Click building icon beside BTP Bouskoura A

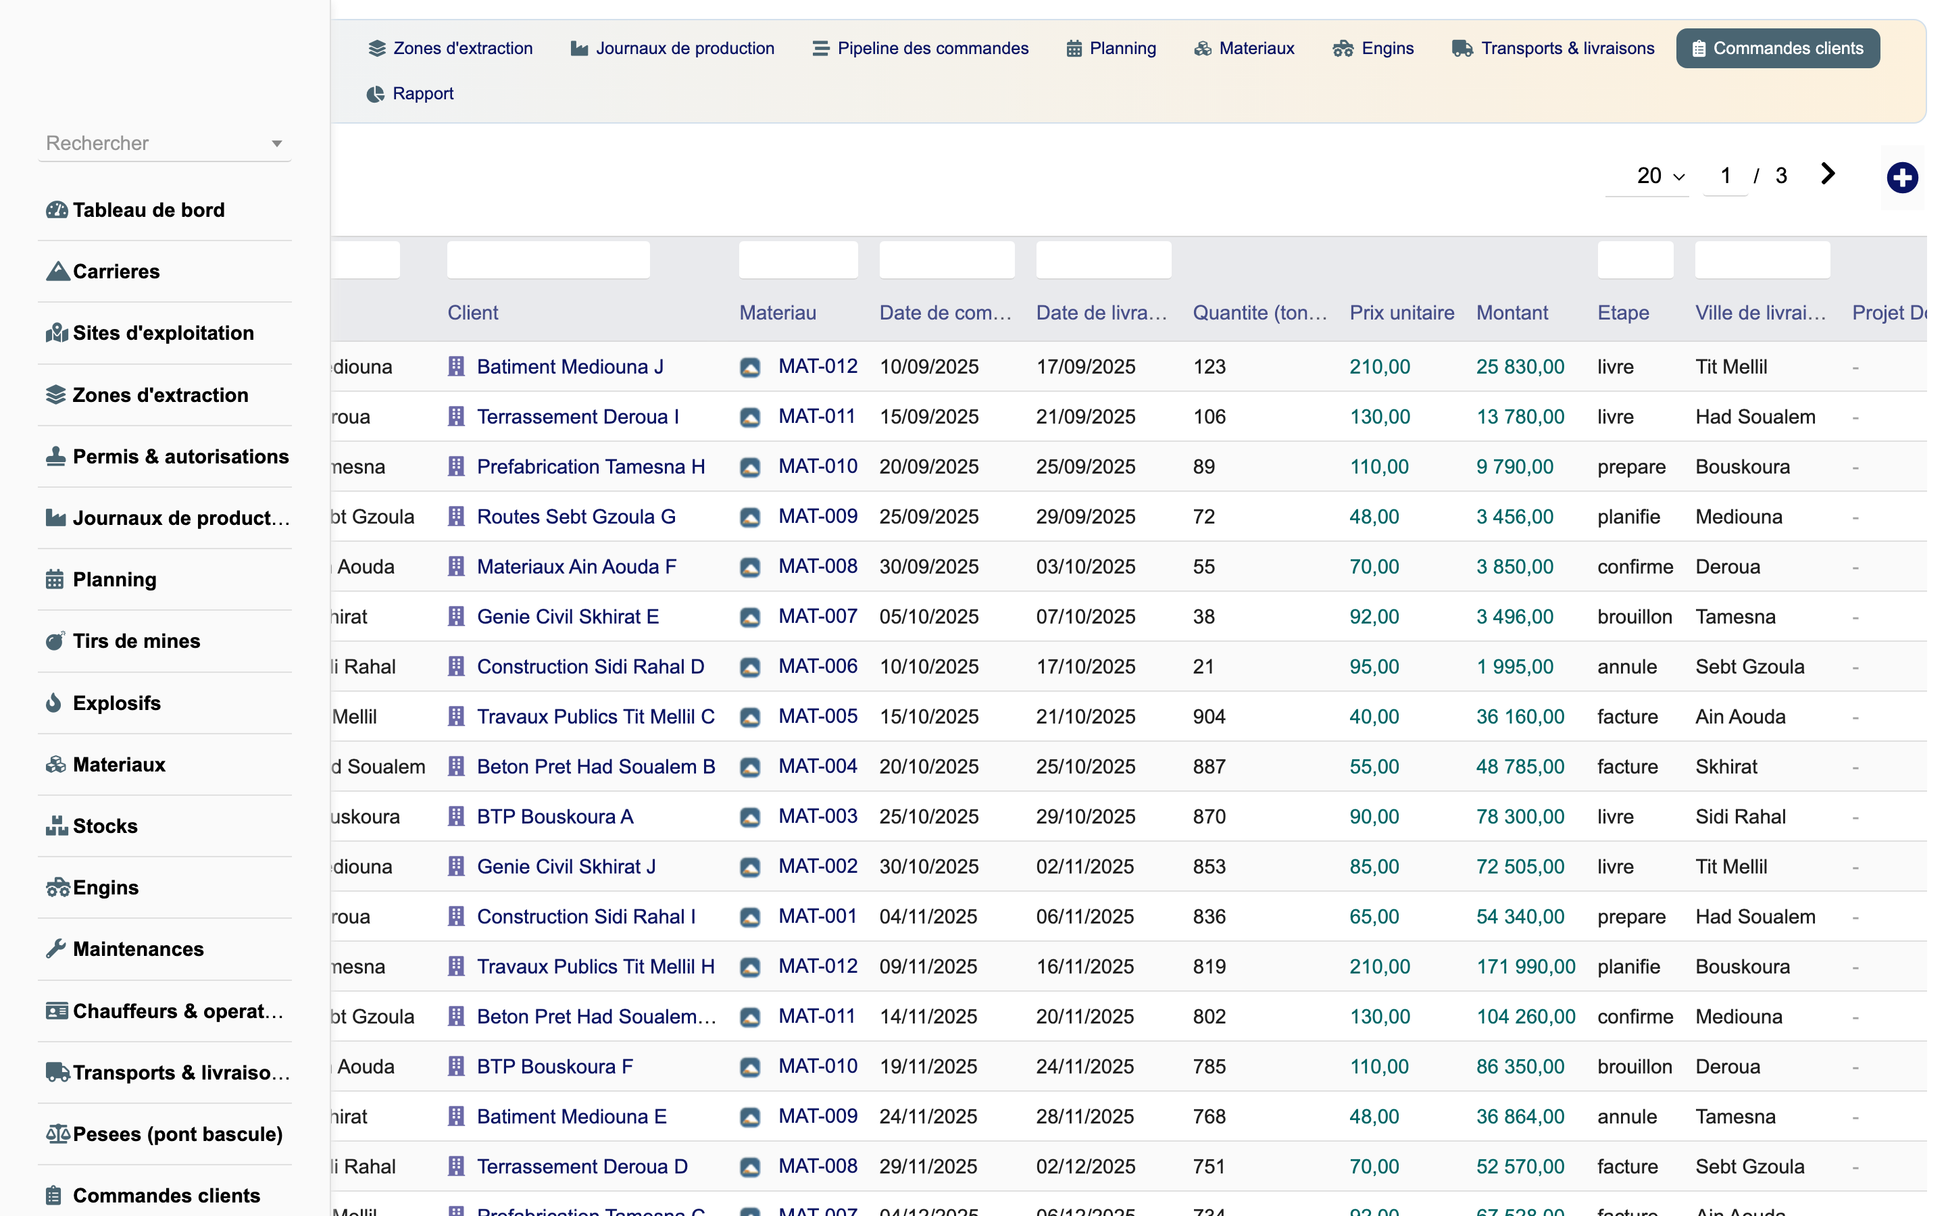(x=456, y=817)
